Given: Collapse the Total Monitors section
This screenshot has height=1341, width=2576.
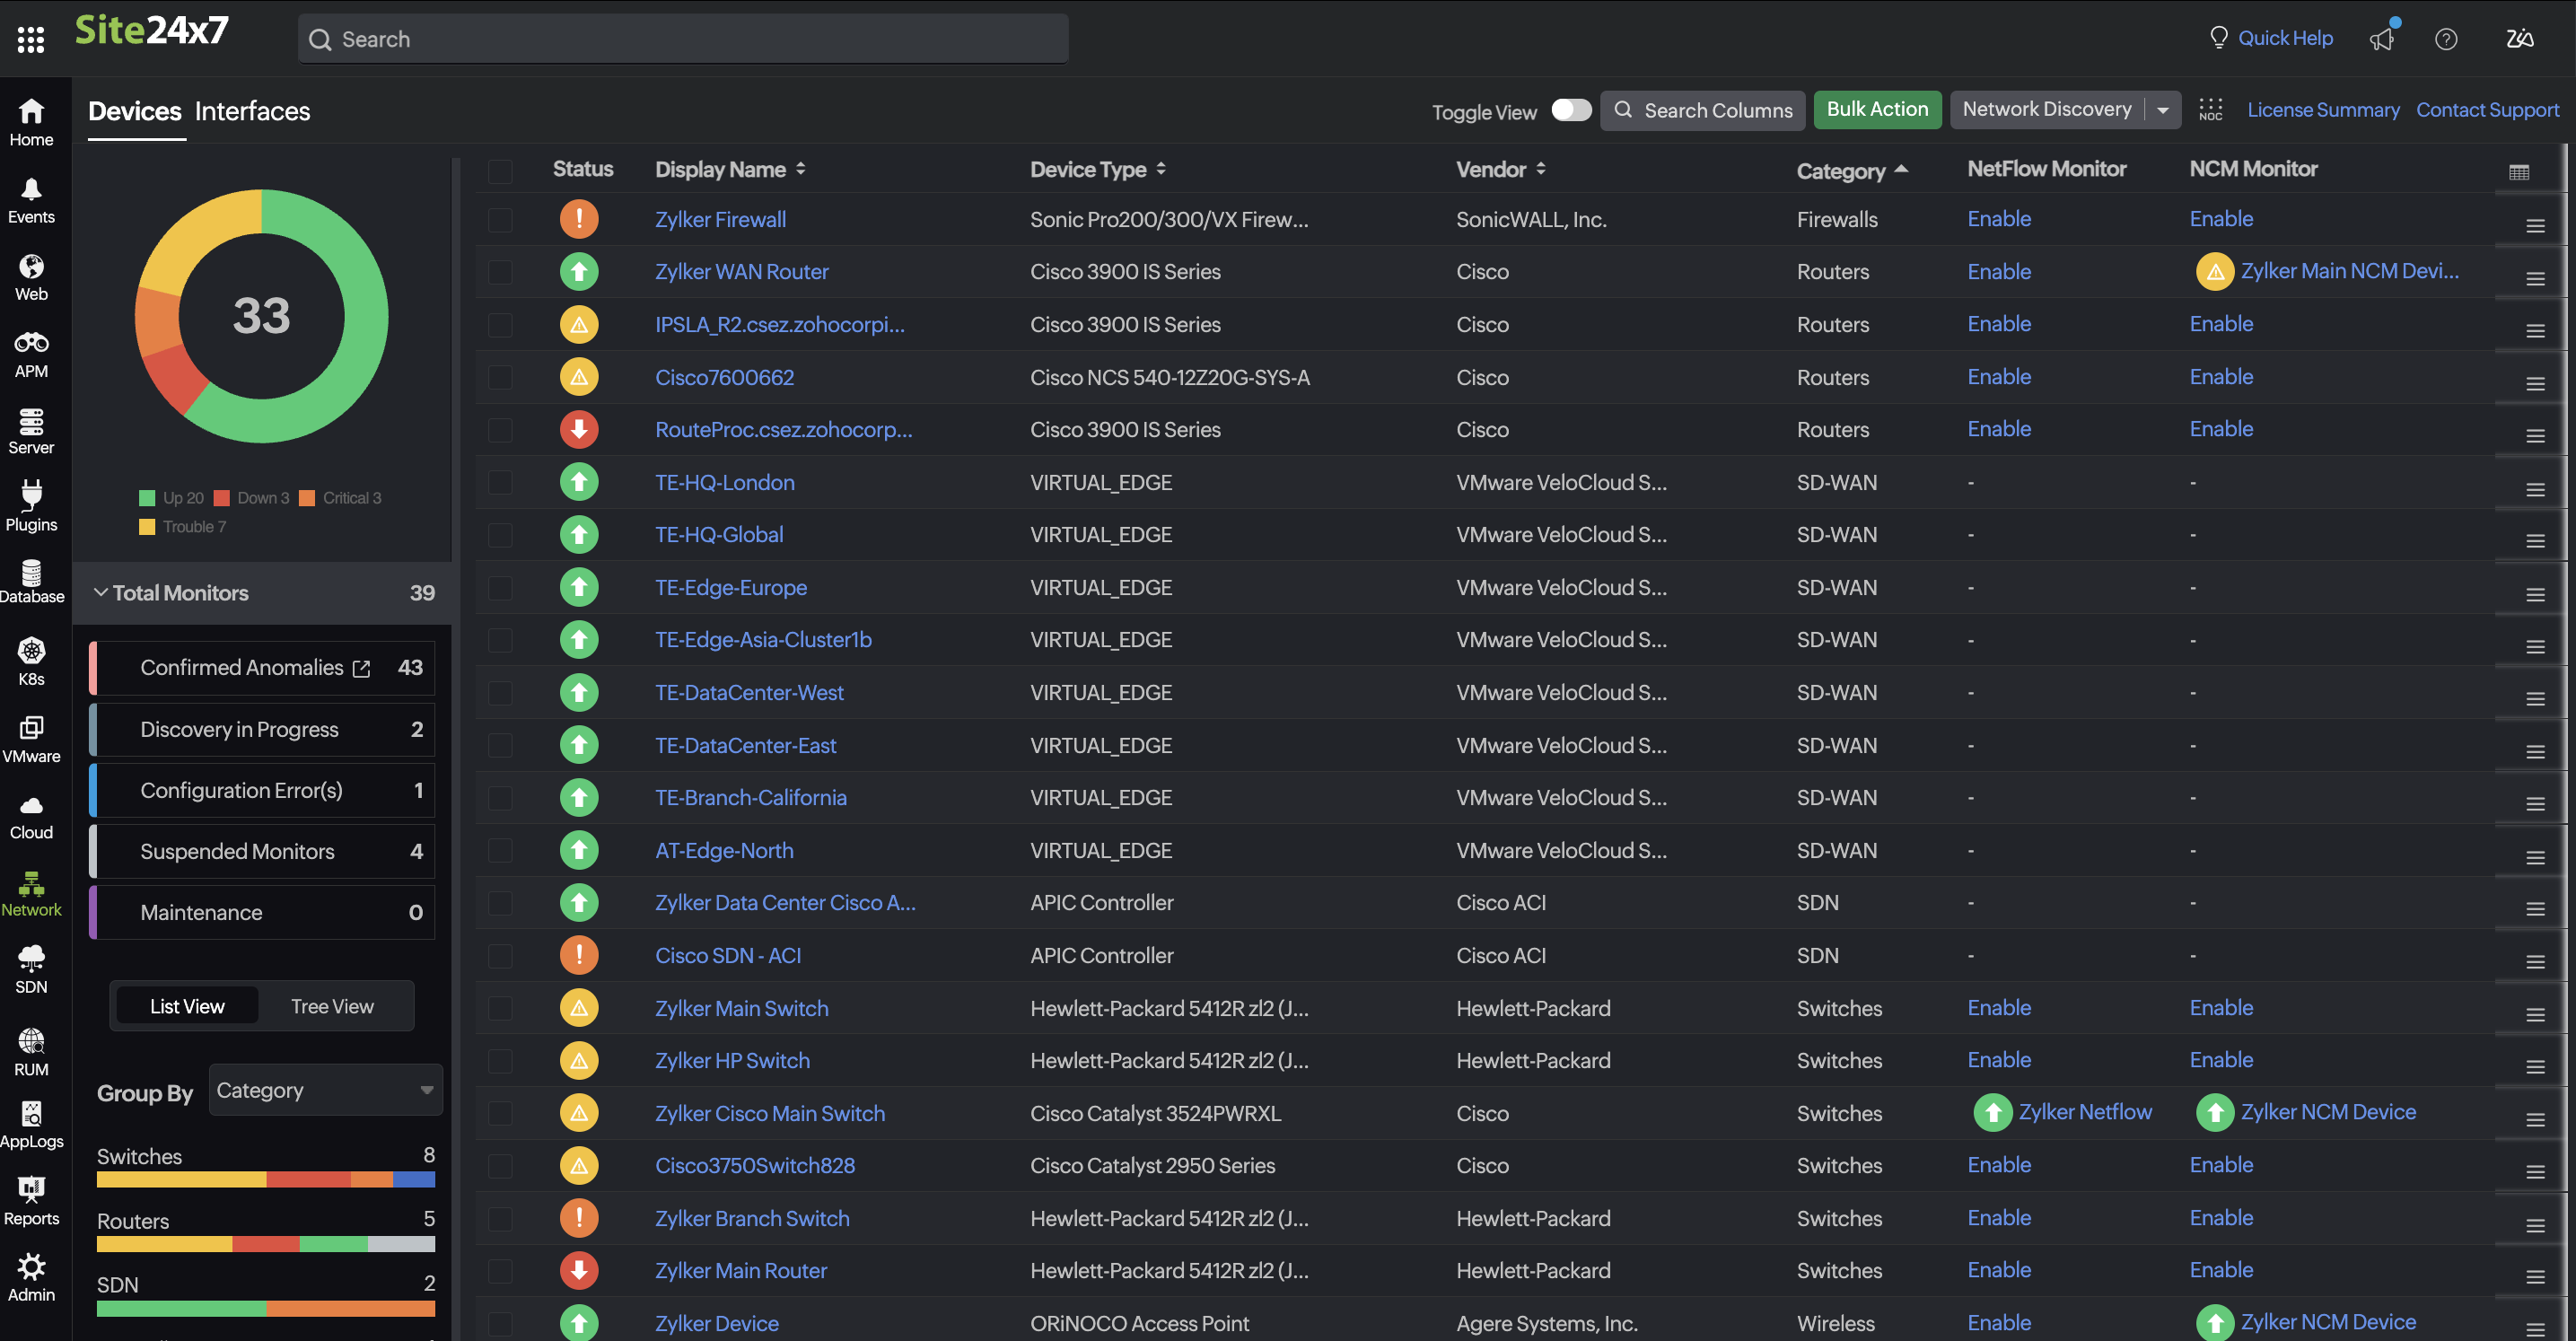Looking at the screenshot, I should click(x=101, y=593).
